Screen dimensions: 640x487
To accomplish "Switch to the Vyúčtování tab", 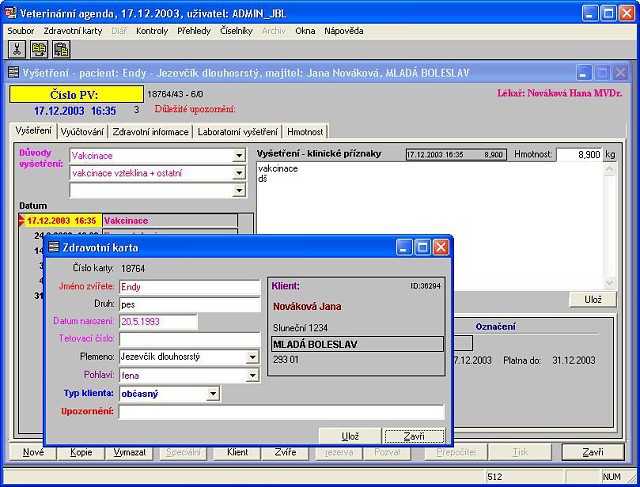I will point(82,132).
